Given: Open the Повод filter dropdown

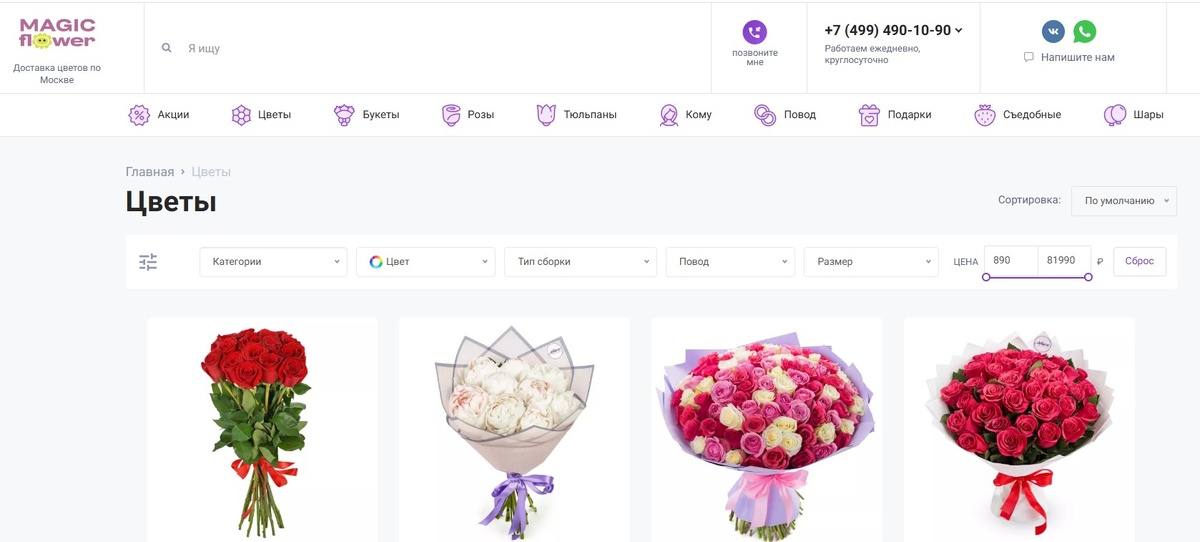Looking at the screenshot, I should [730, 262].
